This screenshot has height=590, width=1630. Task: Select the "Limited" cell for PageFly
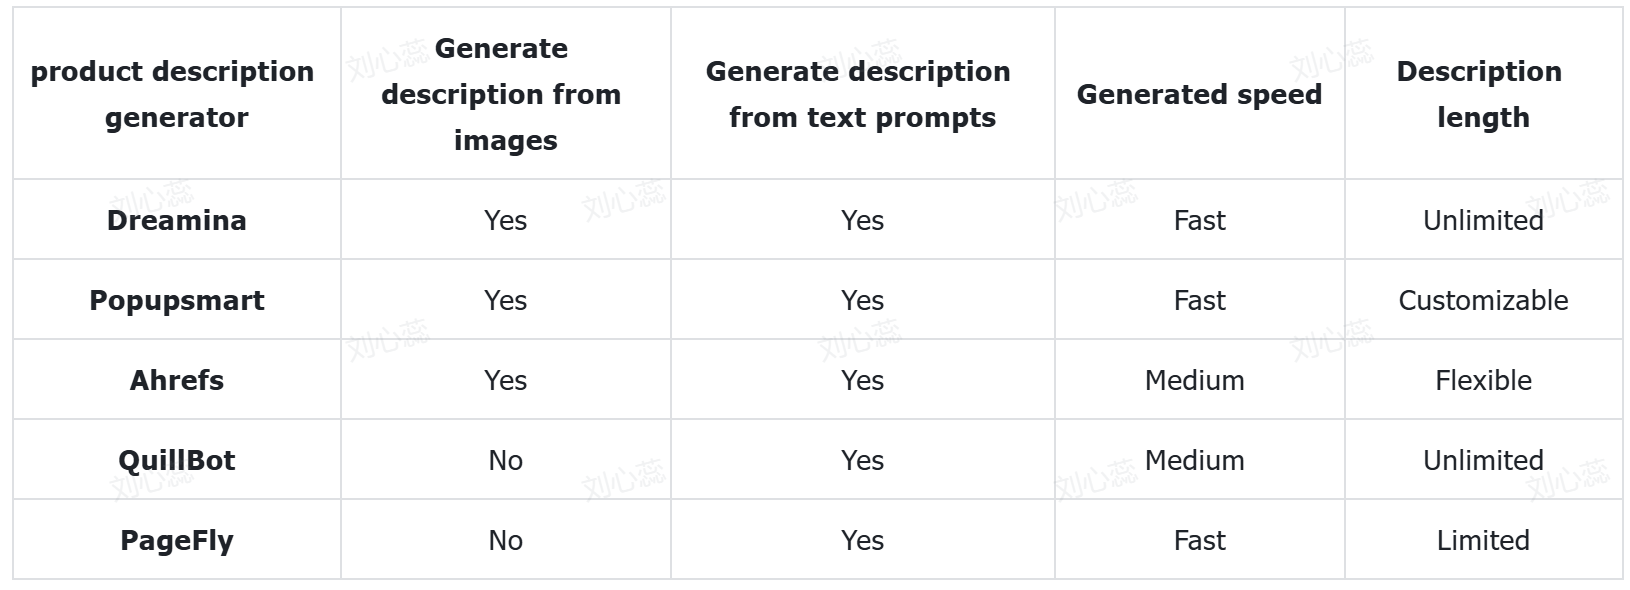click(1483, 540)
